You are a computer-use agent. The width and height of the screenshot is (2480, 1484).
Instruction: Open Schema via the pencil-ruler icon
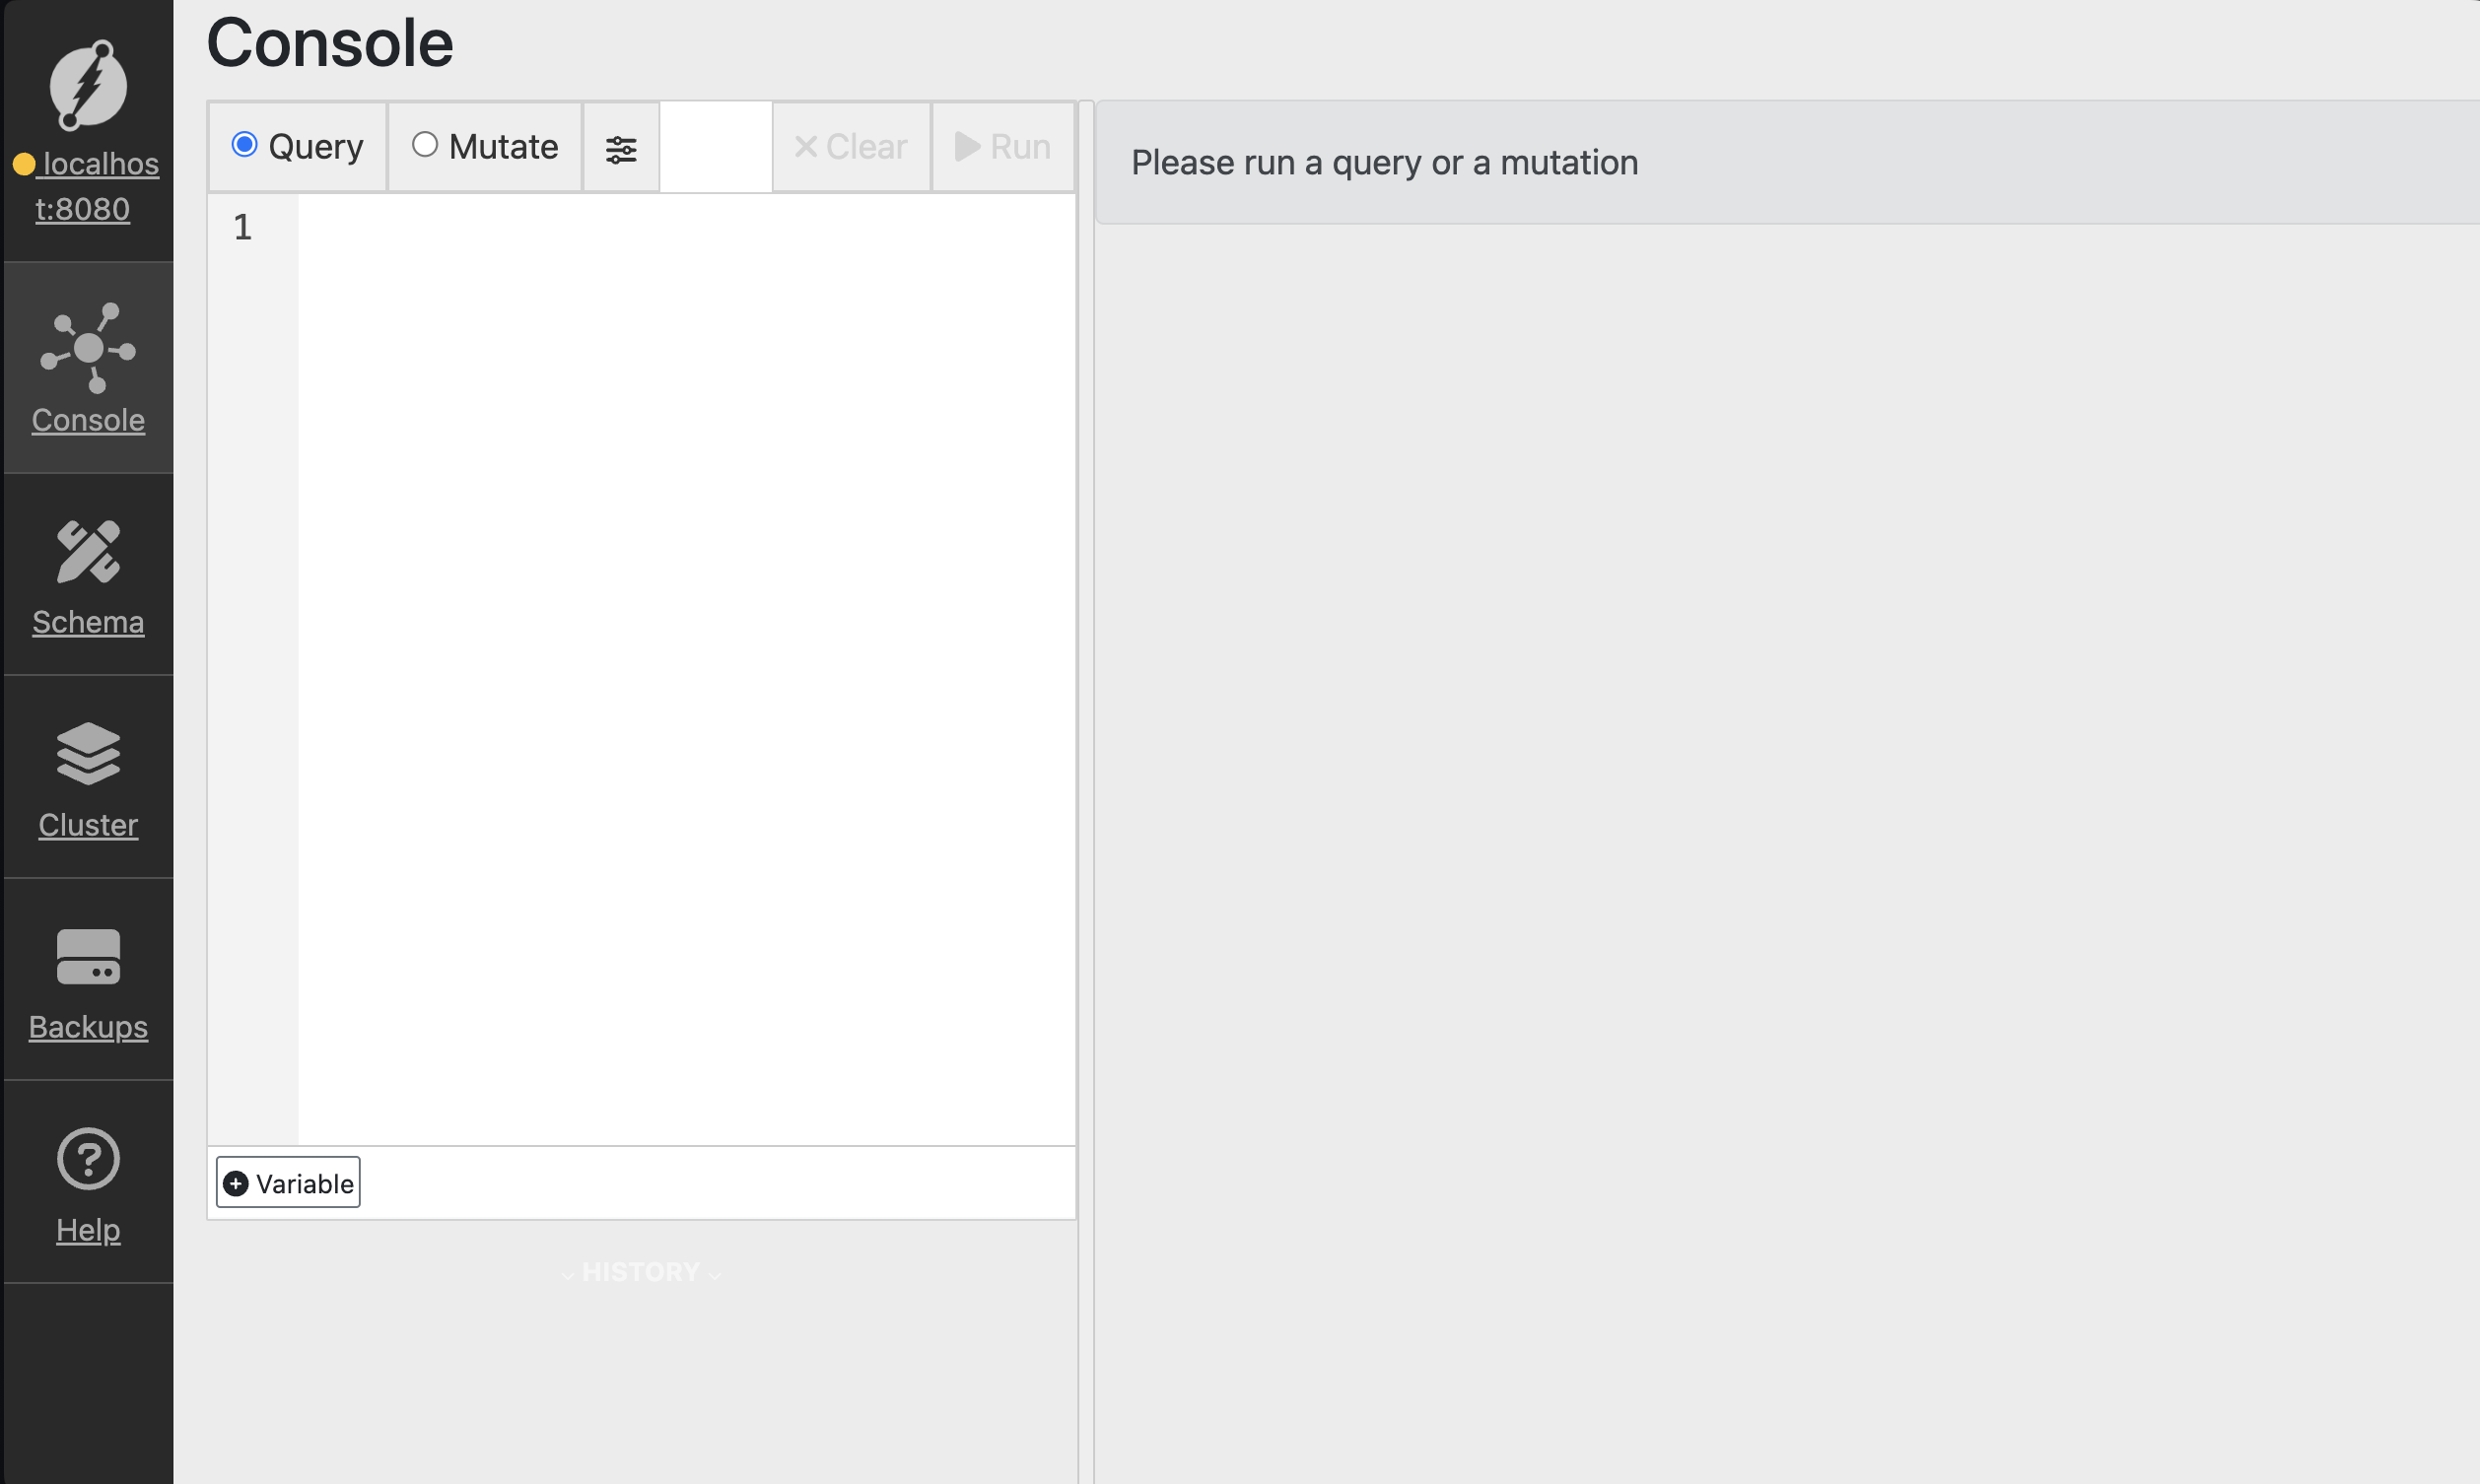[88, 551]
